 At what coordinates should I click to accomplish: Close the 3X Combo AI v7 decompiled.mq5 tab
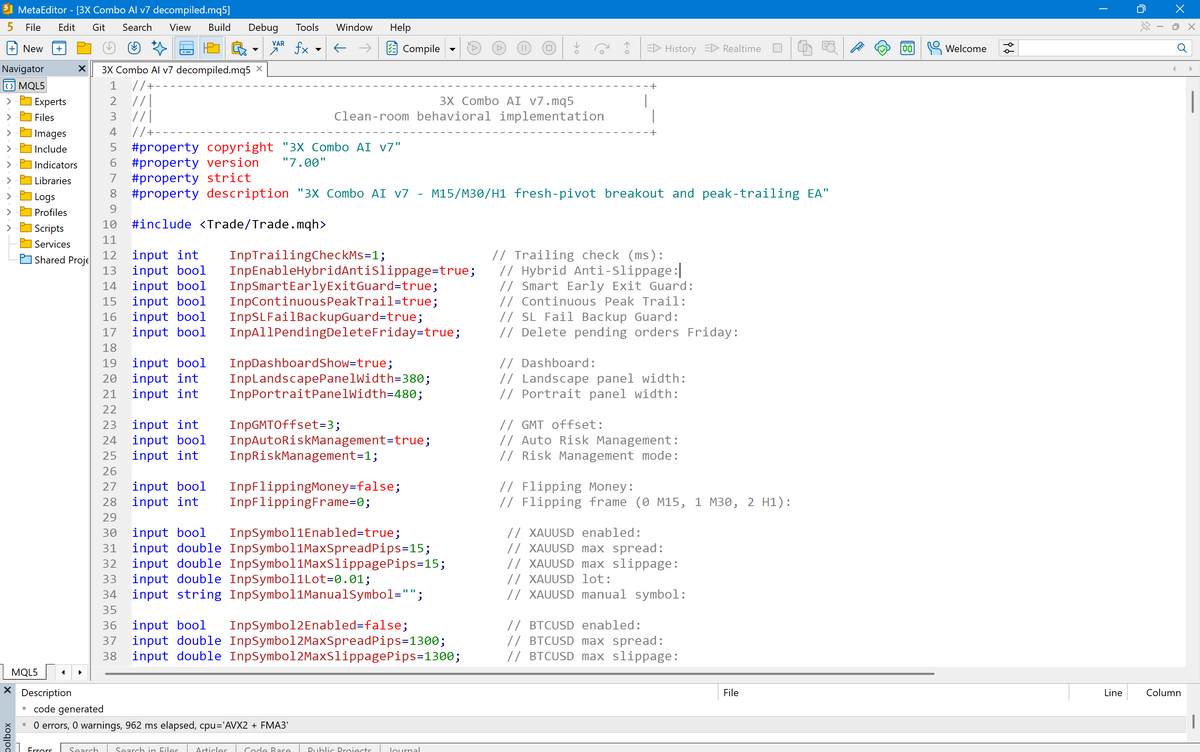260,69
